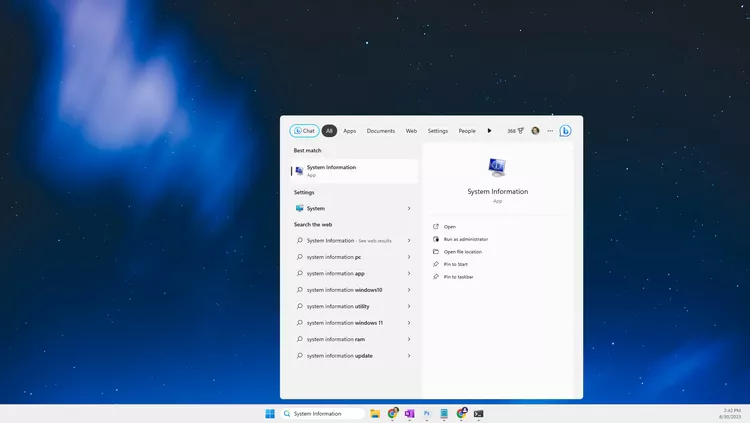Screen dimensions: 750x423
Task: Click the large System Information icon in preview pane
Action: coord(497,167)
